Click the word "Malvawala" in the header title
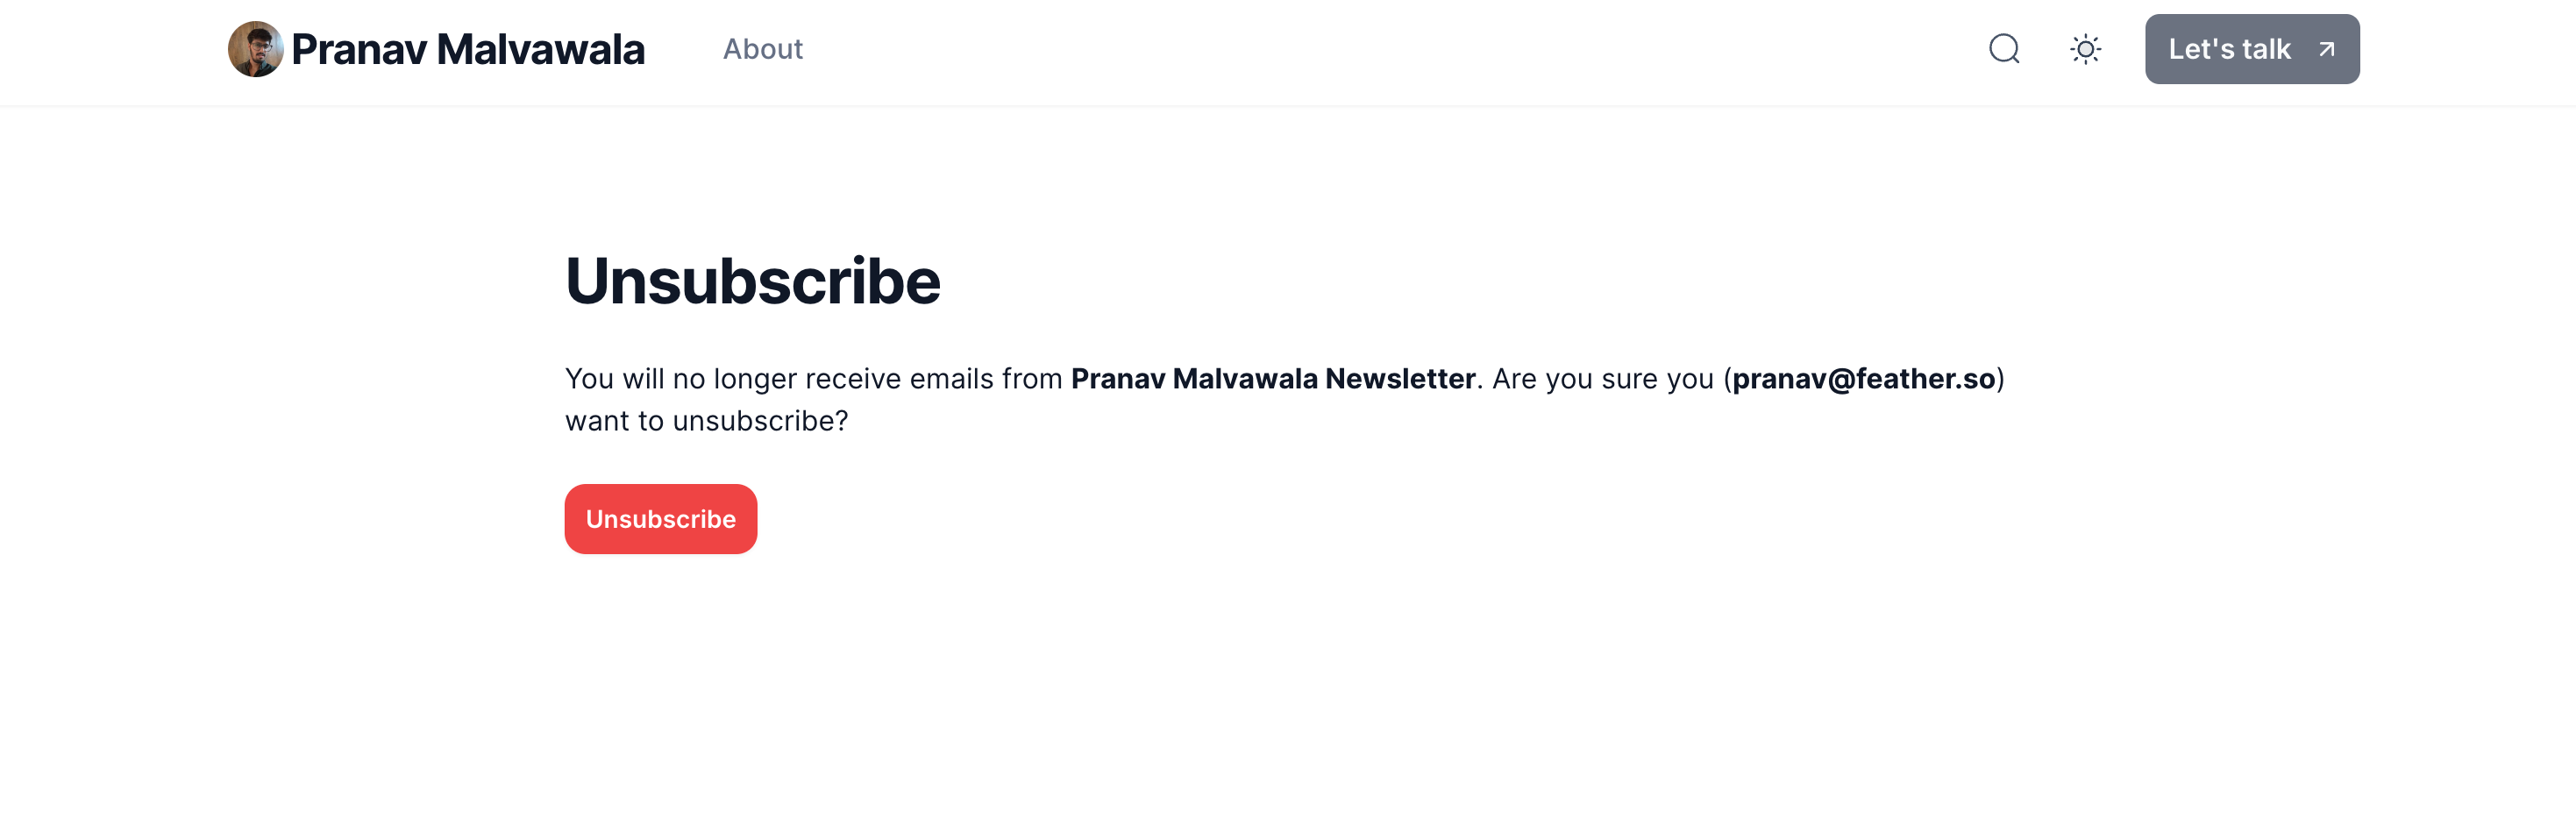Viewport: 2576px width, 840px height. [540, 49]
